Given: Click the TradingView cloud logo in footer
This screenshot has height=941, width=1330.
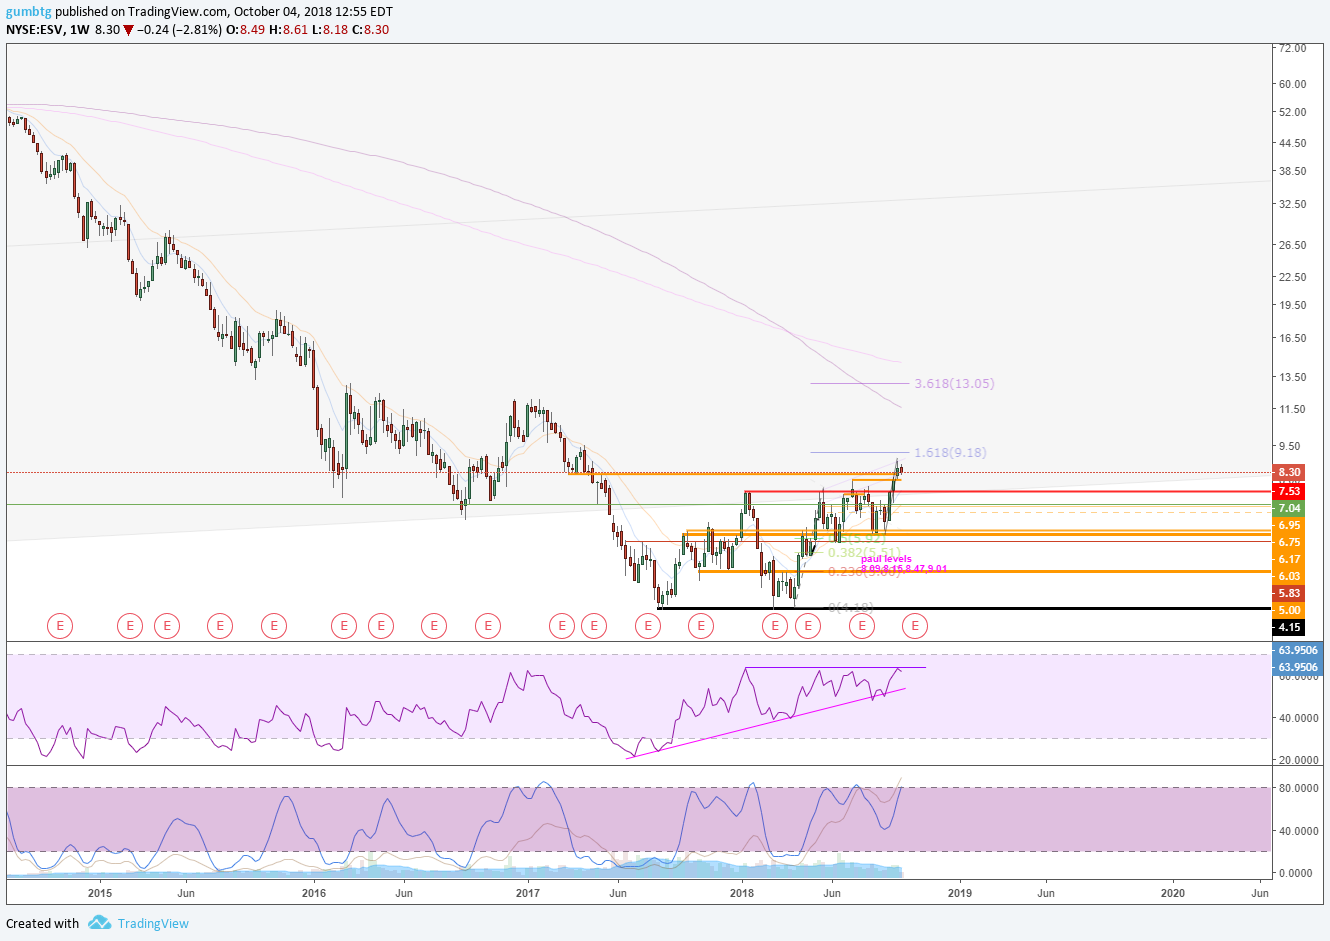Looking at the screenshot, I should pyautogui.click(x=99, y=923).
